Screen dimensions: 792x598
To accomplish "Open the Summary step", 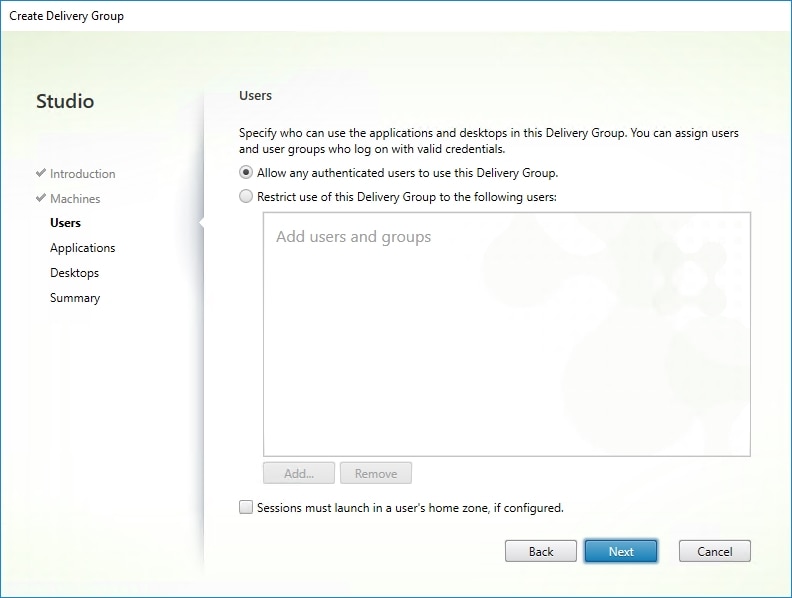I will 75,298.
